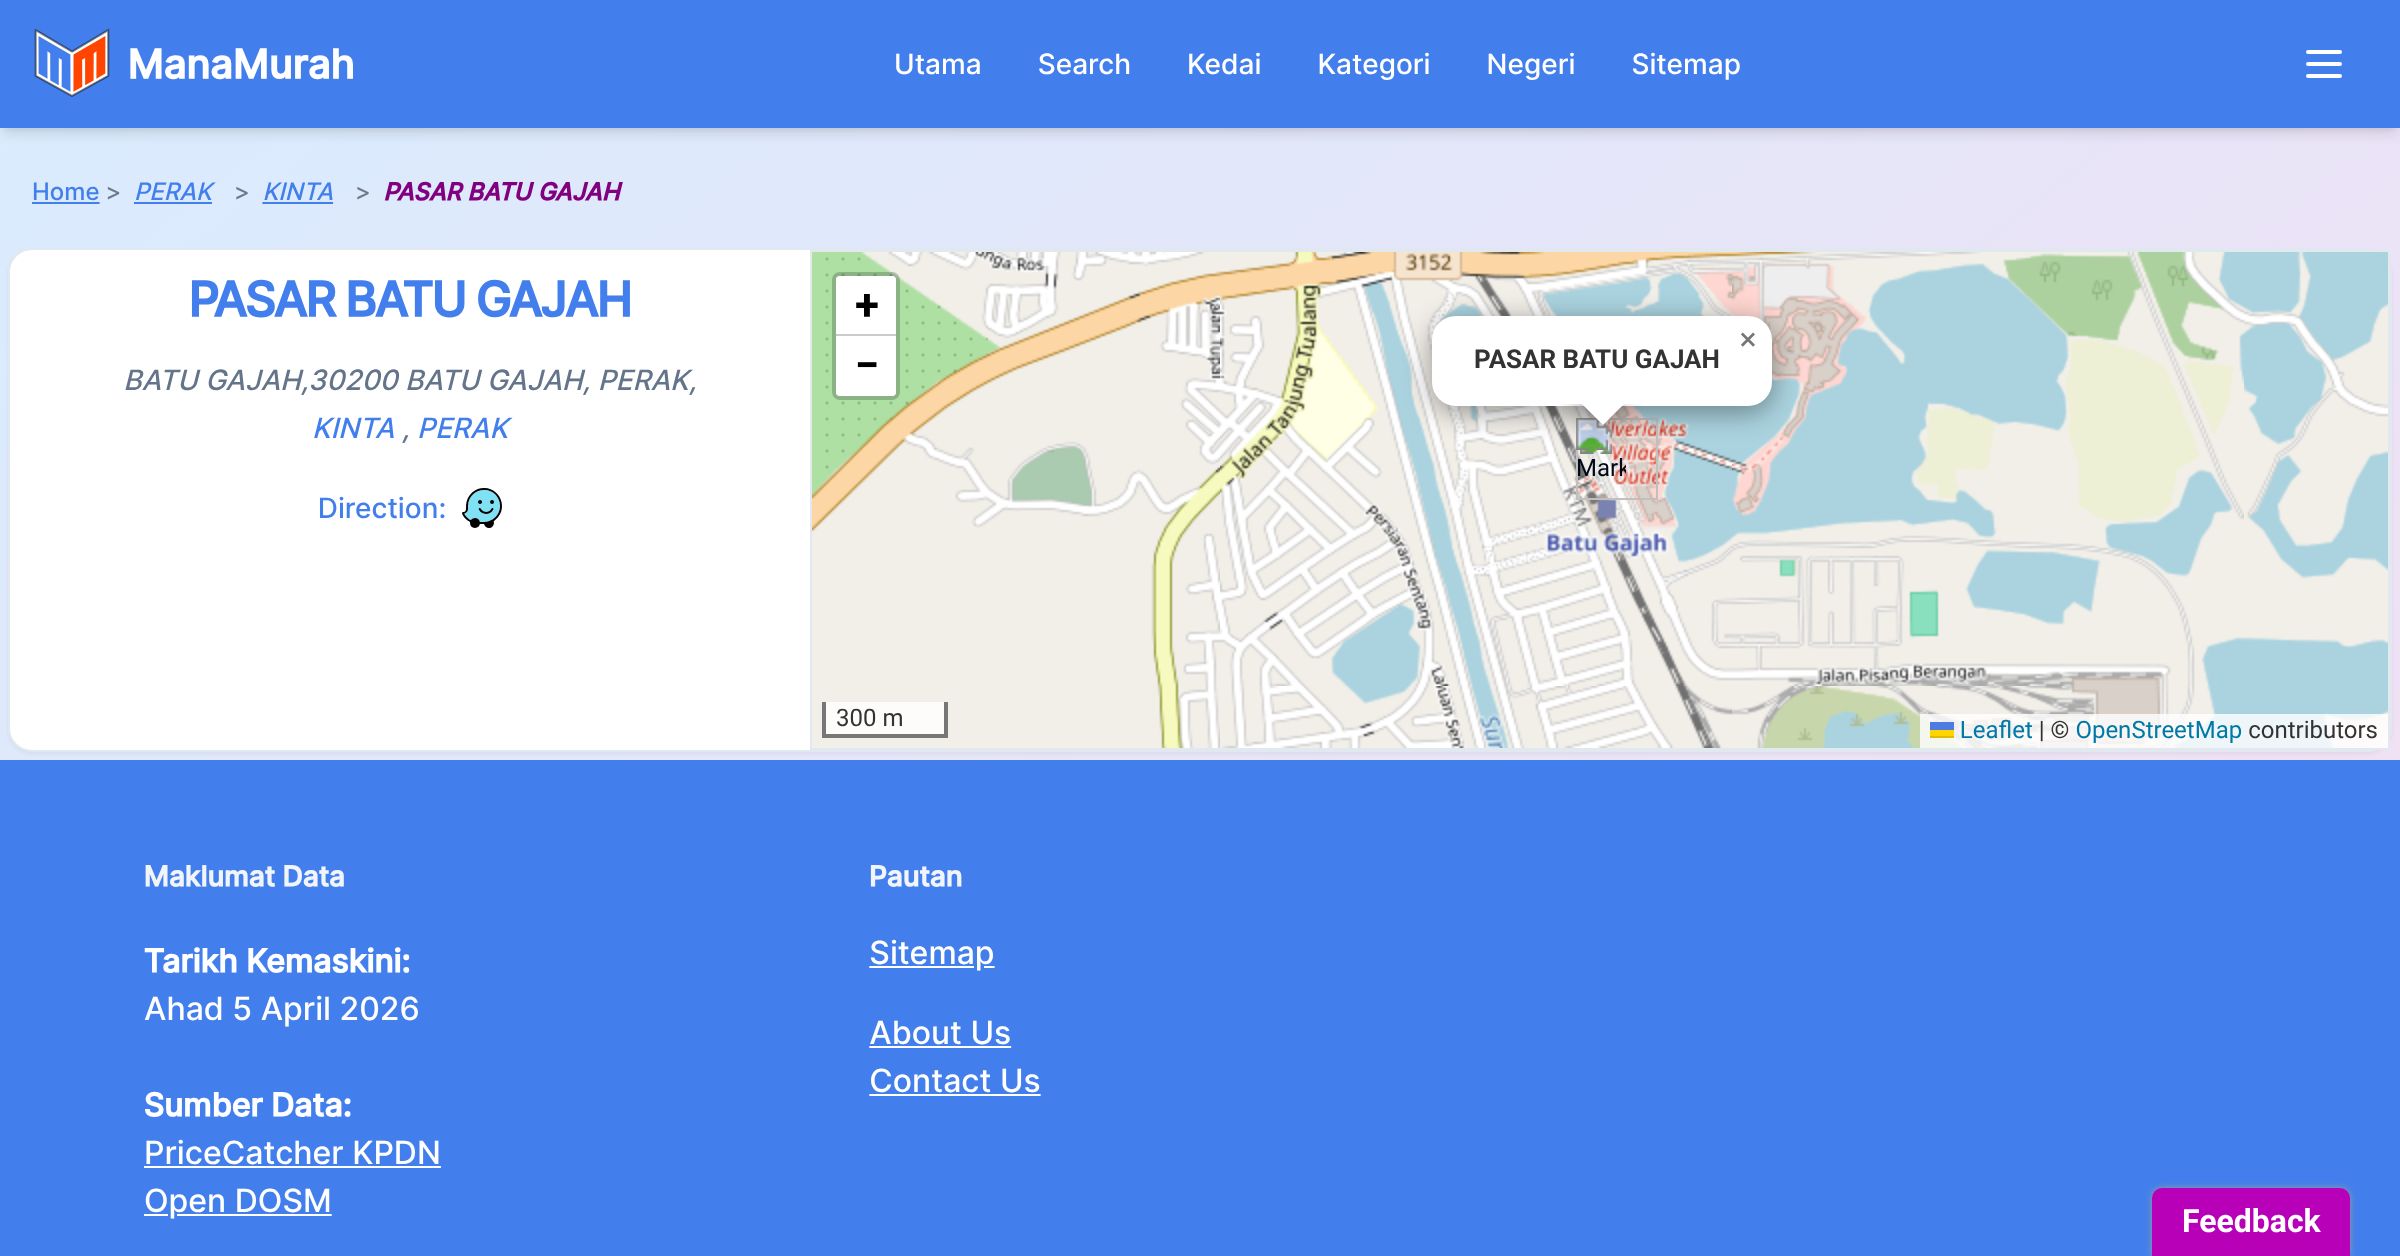
Task: Click the KINTA breadcrumb link
Action: click(x=298, y=191)
